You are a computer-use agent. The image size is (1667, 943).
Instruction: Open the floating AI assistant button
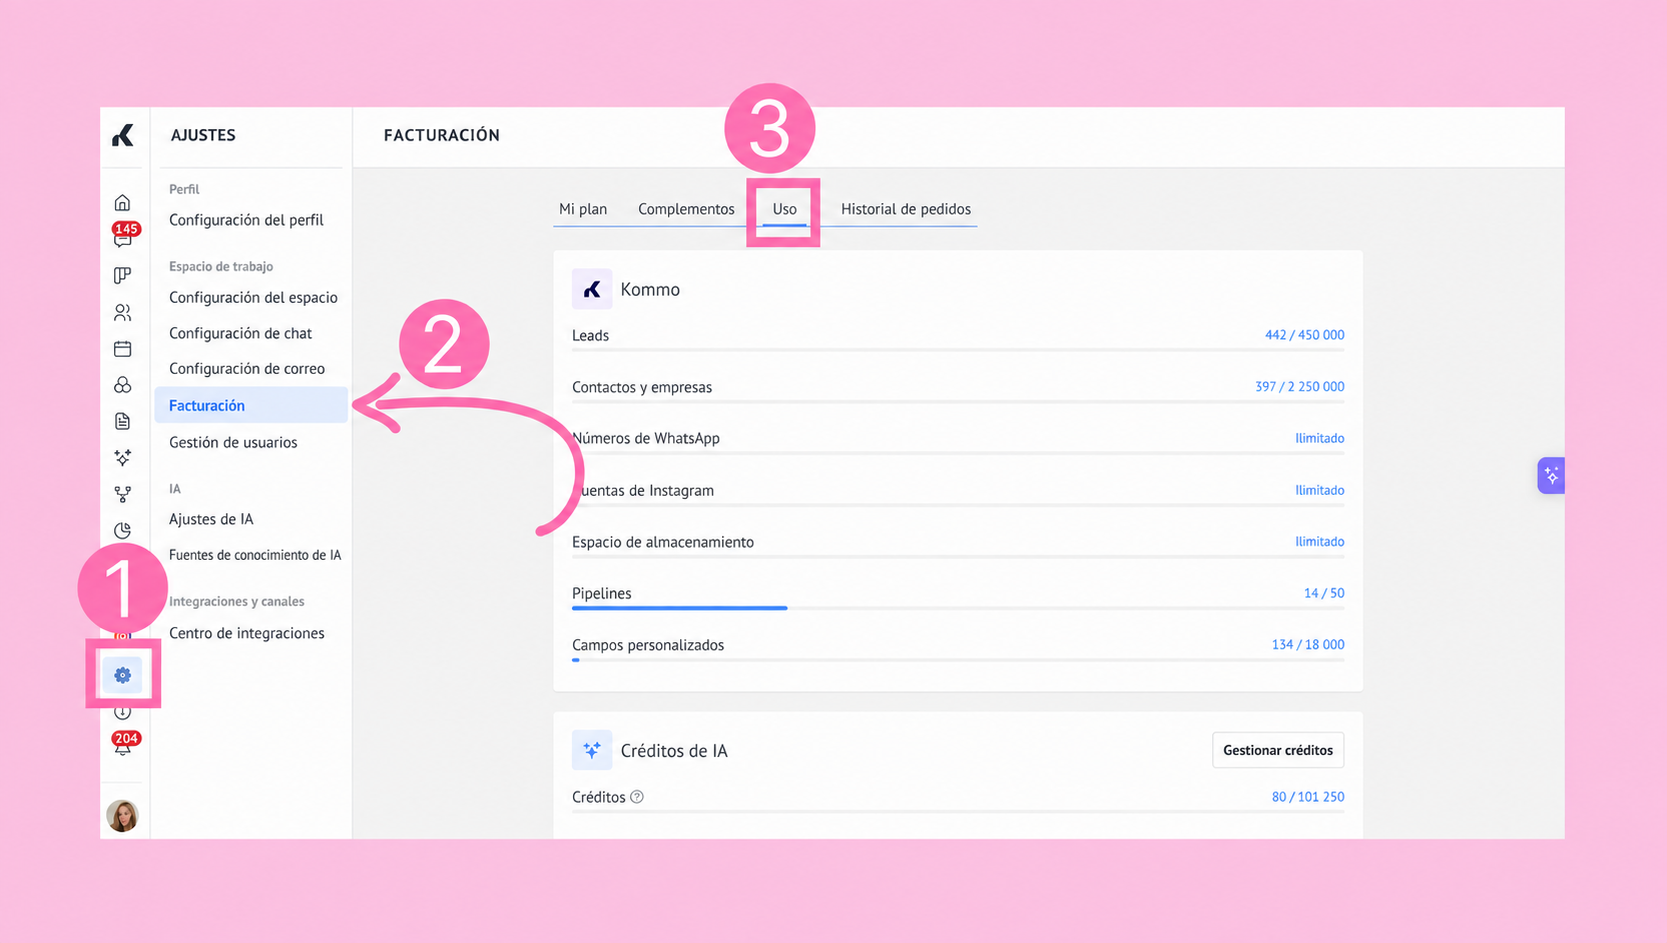pos(1551,476)
